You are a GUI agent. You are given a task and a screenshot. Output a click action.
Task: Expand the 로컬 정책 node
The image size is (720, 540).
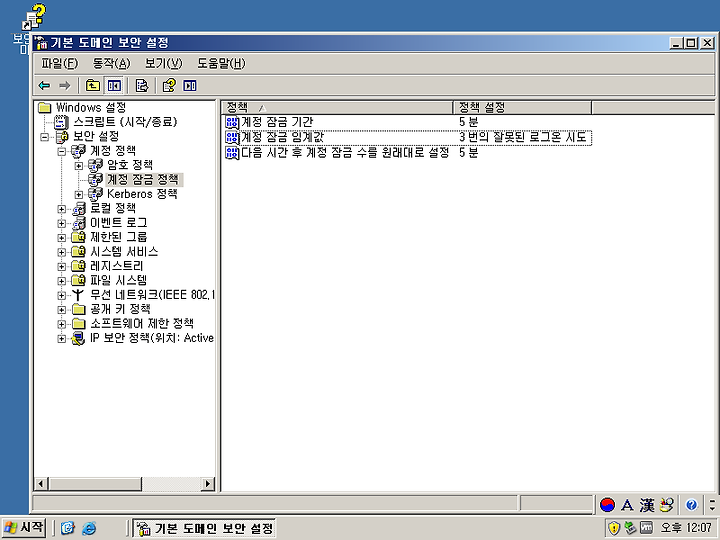pos(62,209)
